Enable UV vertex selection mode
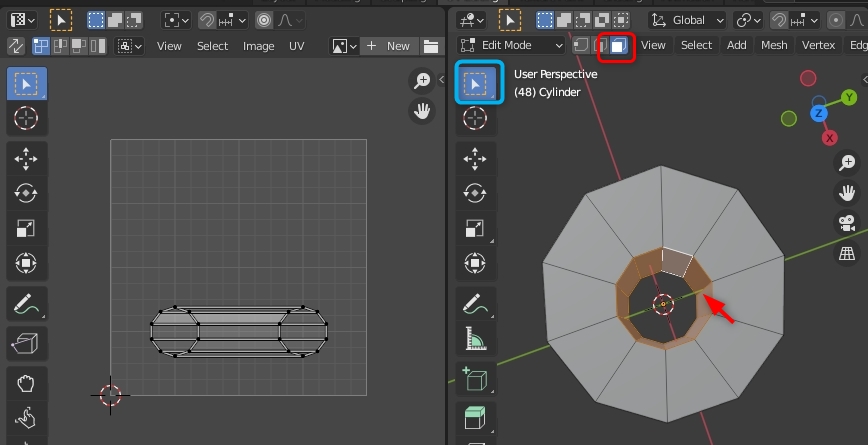 pos(40,46)
